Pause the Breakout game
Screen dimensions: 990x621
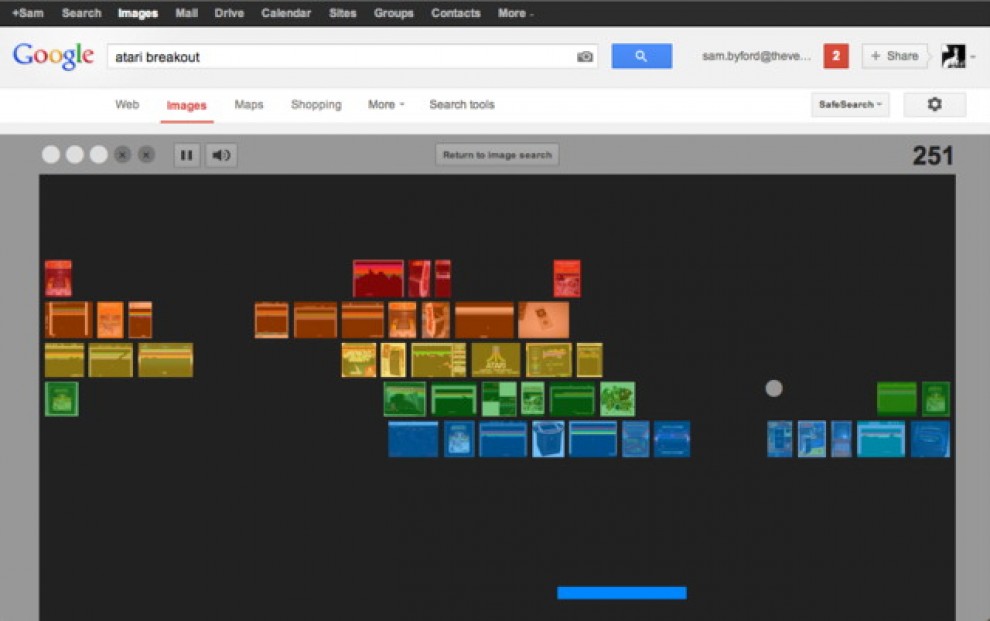tap(187, 155)
